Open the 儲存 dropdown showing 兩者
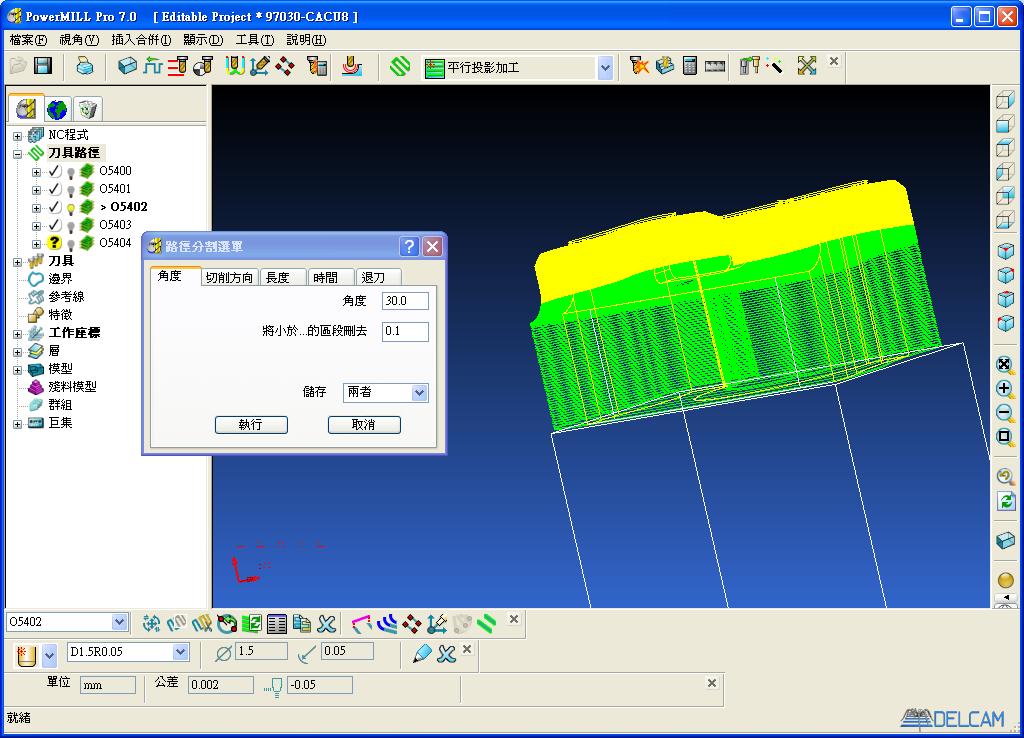Viewport: 1024px width, 738px height. (419, 393)
